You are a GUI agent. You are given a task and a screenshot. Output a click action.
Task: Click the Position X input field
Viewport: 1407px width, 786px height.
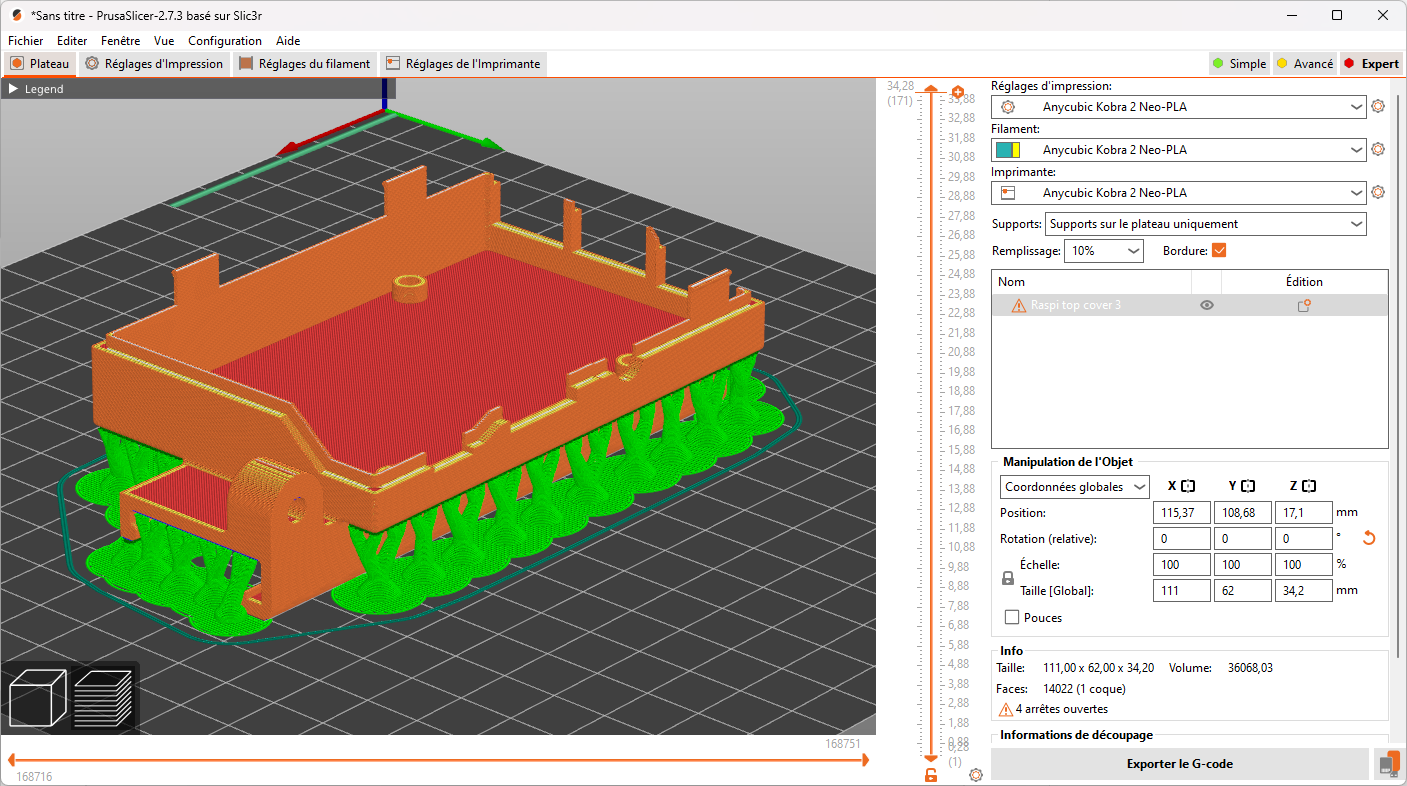pyautogui.click(x=1181, y=512)
